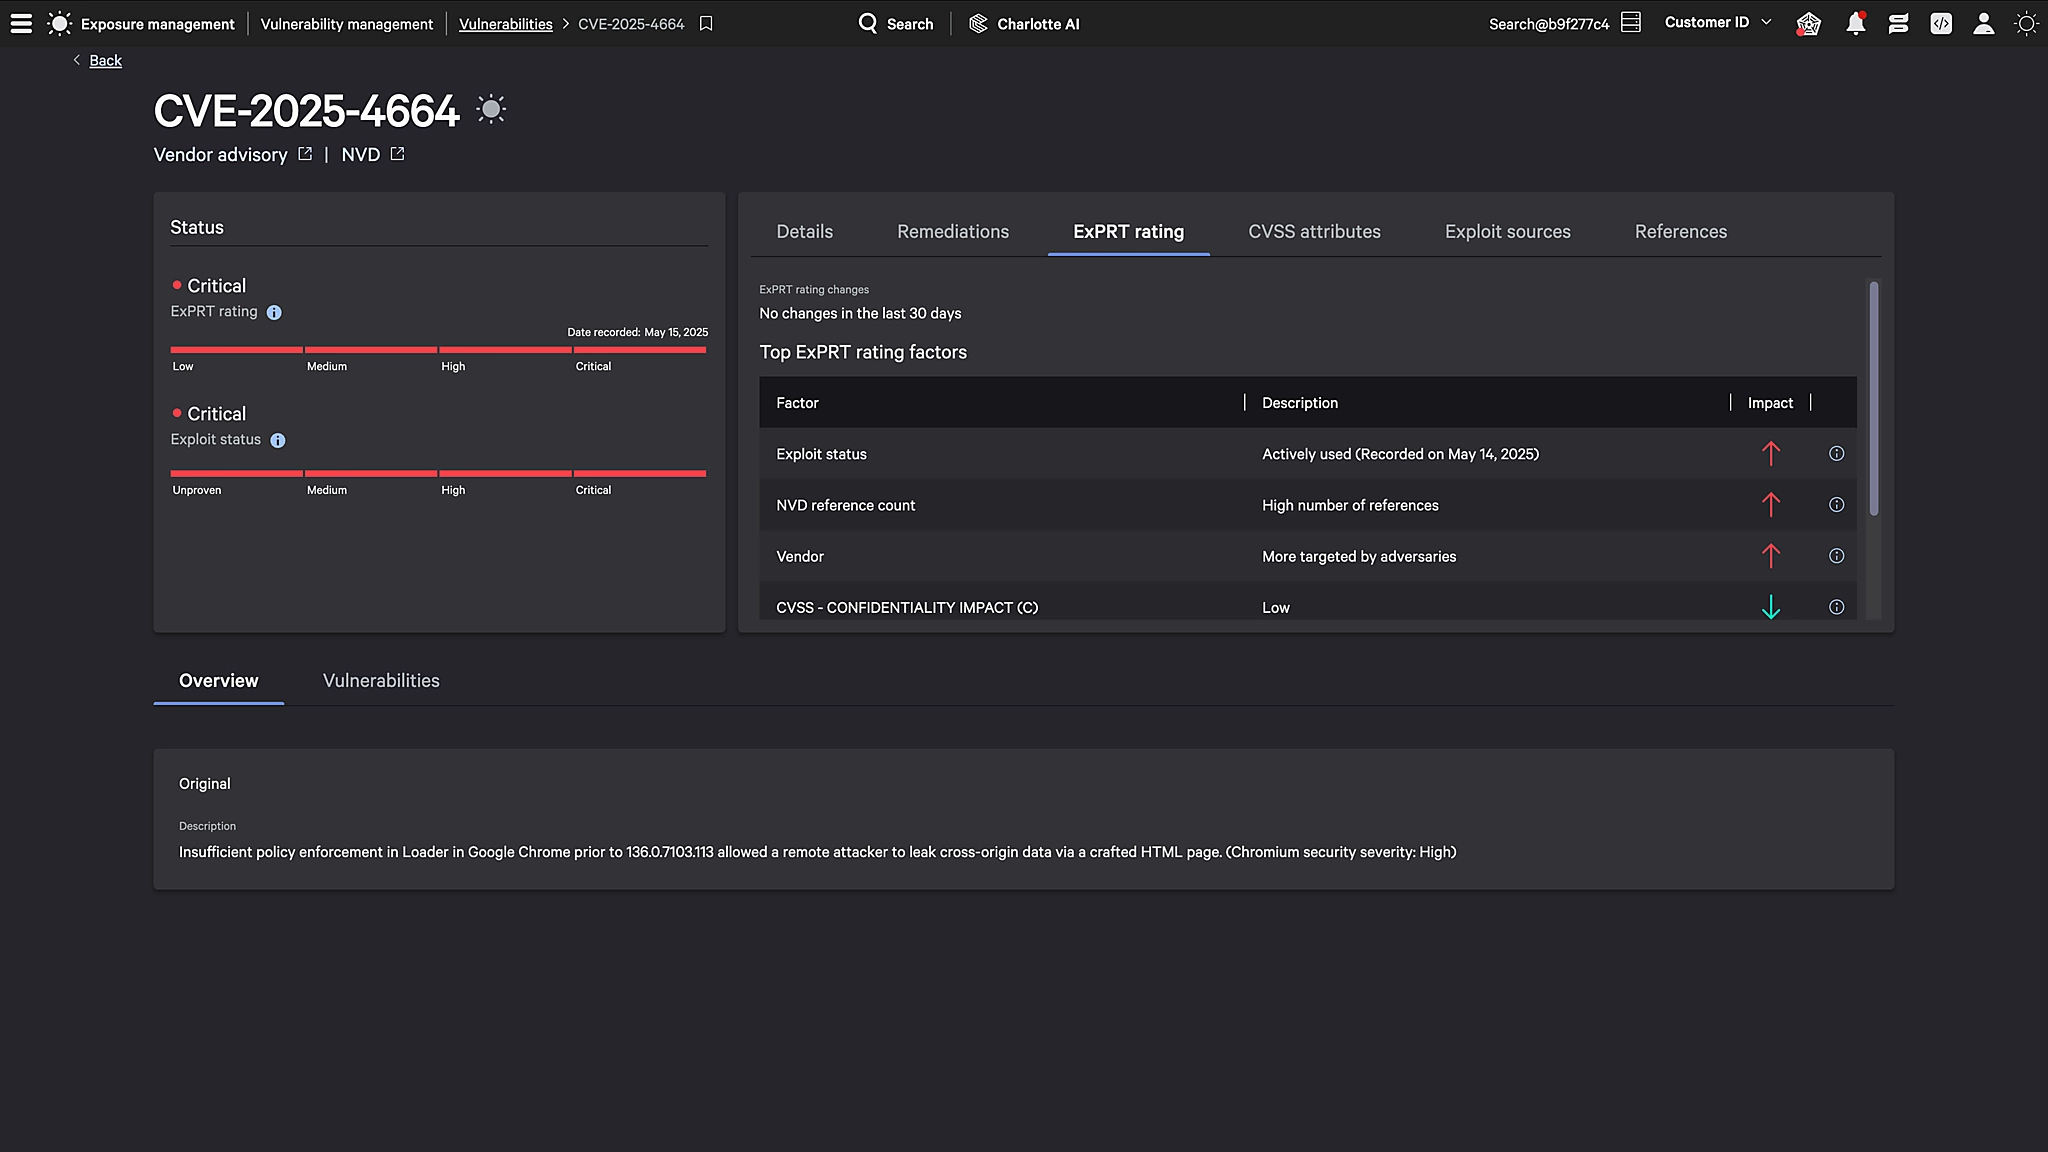Screen dimensions: 2048x1152
Task: Click the Search button in top bar
Action: tap(896, 23)
